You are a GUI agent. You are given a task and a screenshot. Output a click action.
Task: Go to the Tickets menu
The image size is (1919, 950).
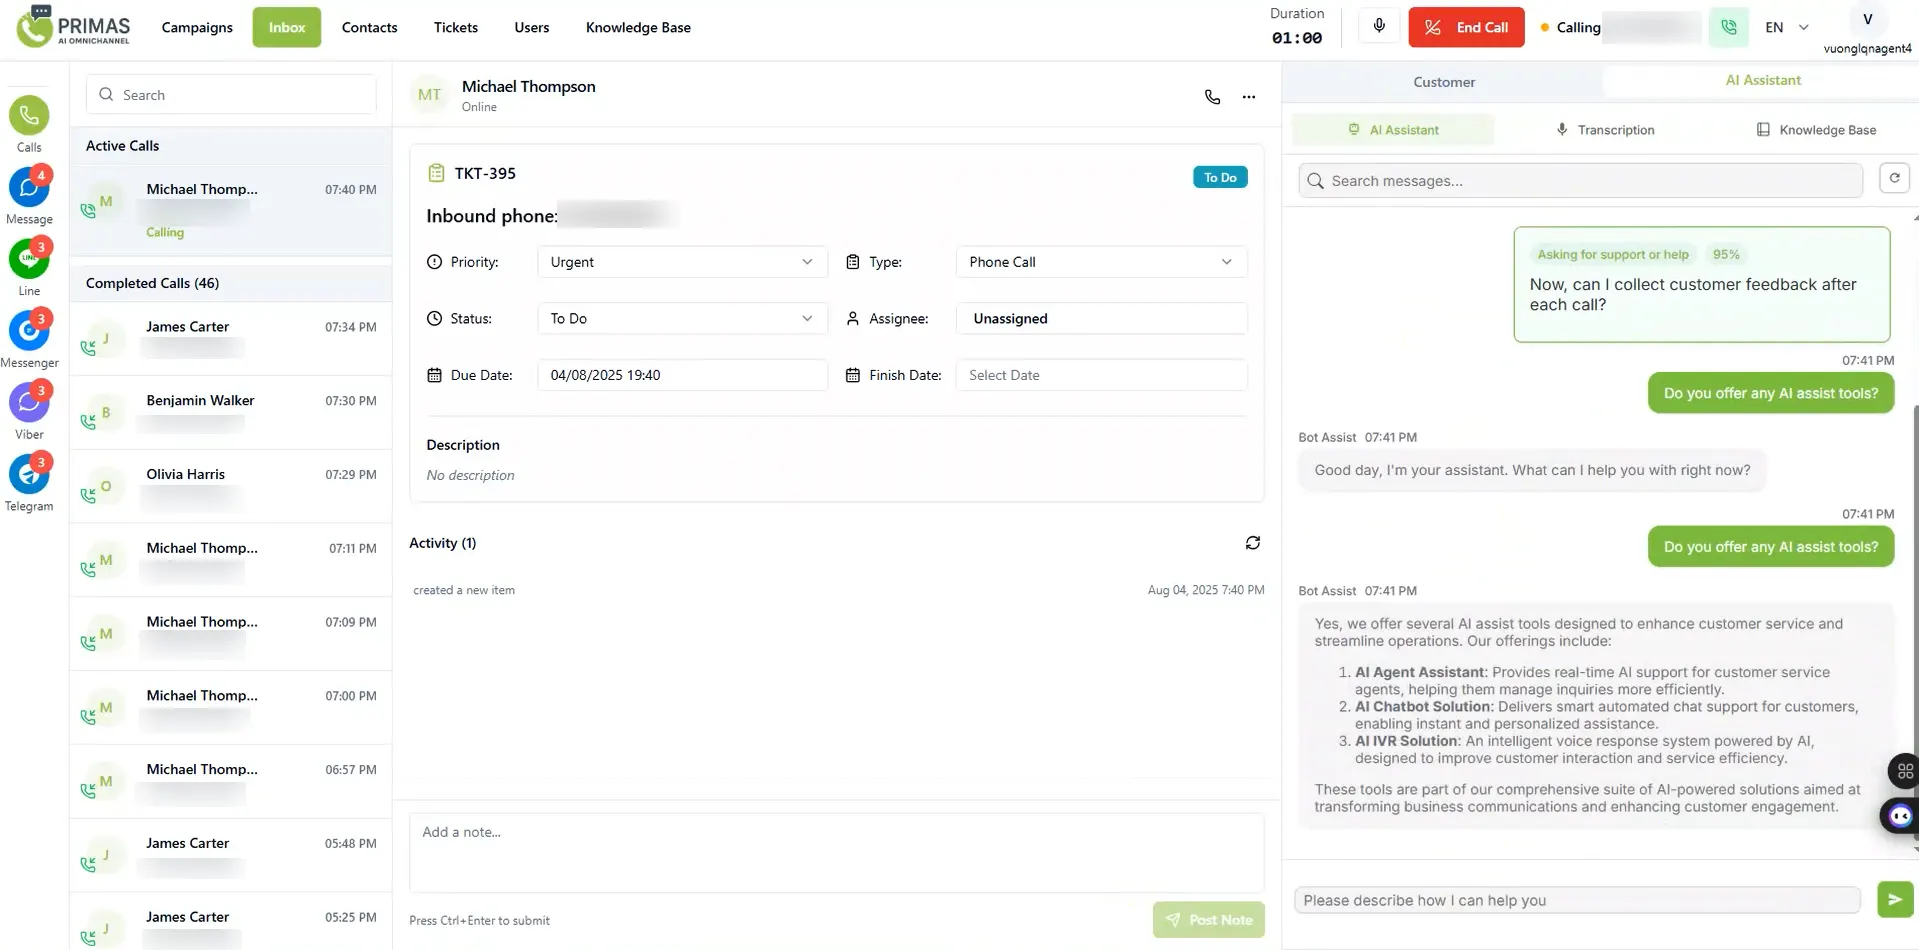click(x=455, y=28)
